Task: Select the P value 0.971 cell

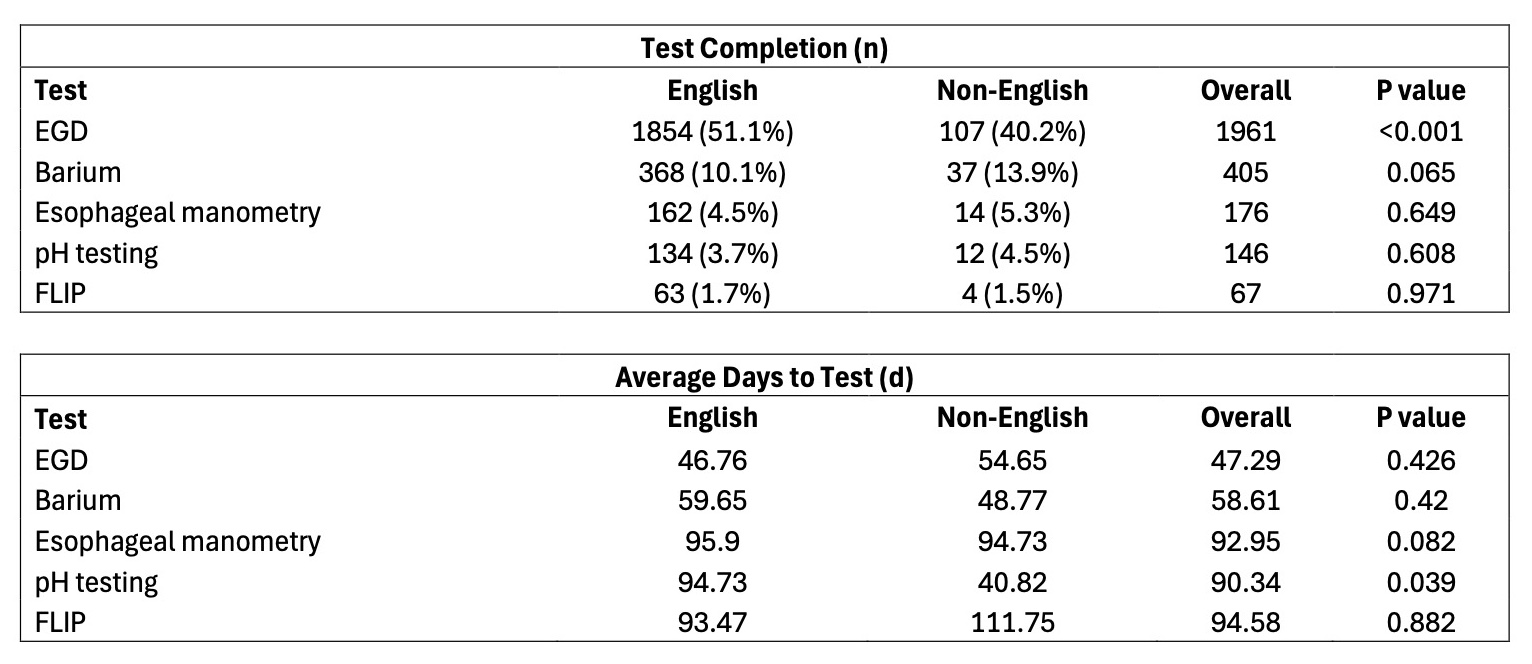Action: [x=1420, y=295]
